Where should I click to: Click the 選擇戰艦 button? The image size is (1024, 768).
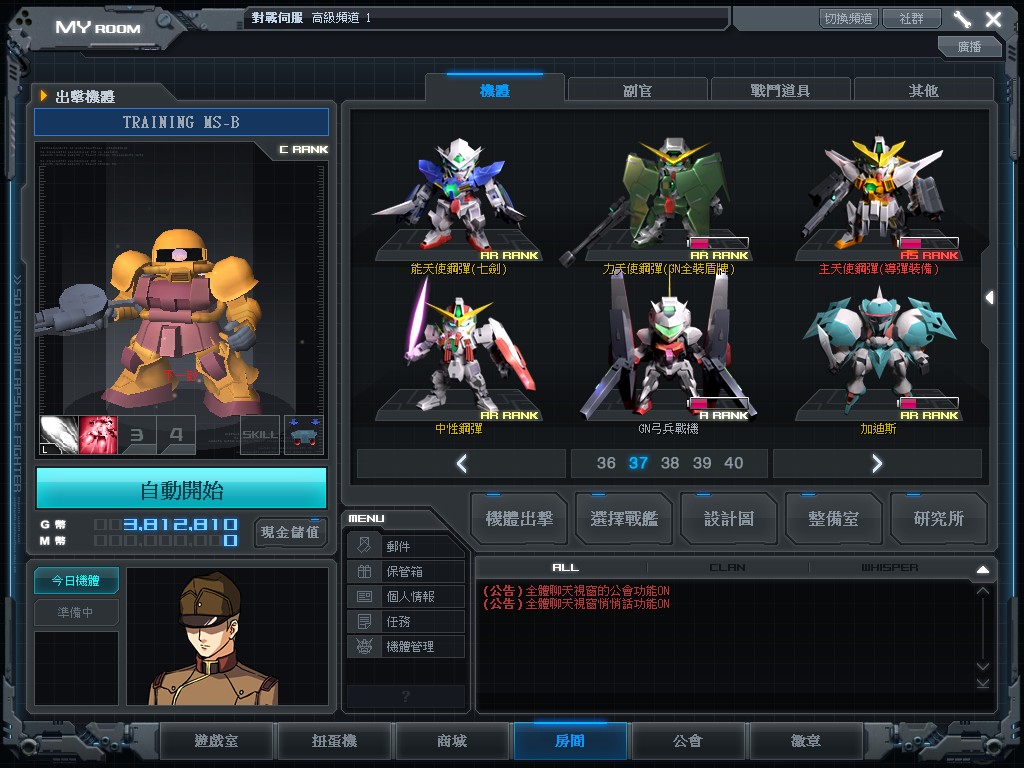pyautogui.click(x=624, y=519)
